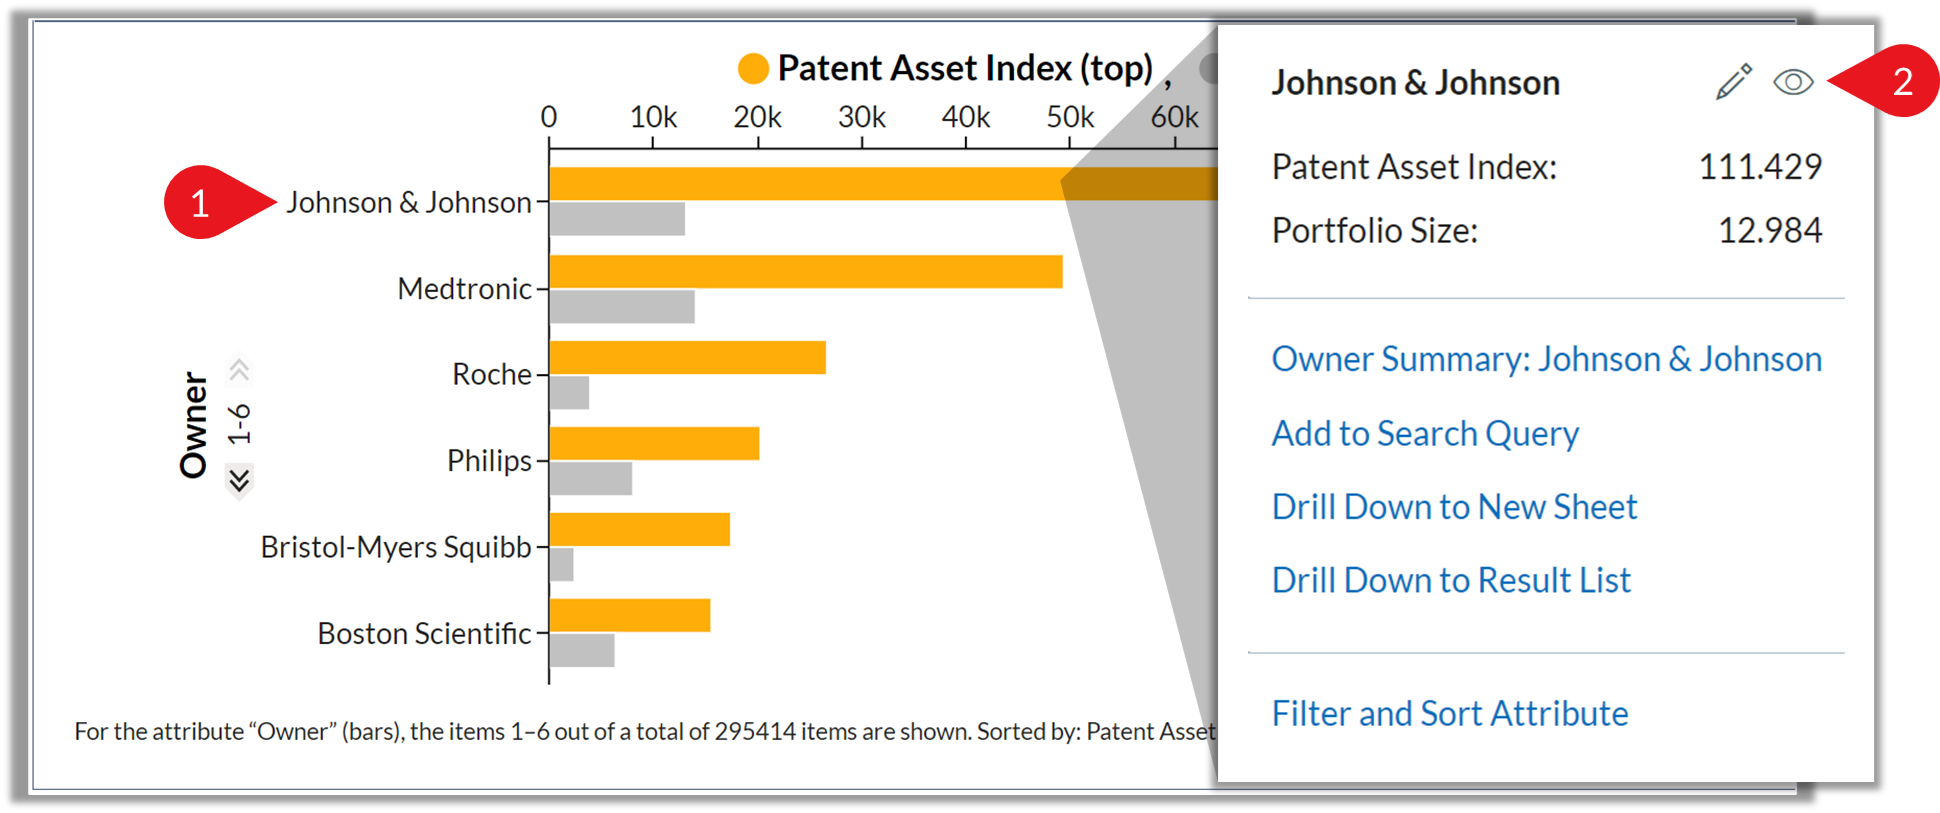Viewport: 1940px width, 813px height.
Task: Click the gray Medtronic portfolio size bar
Action: 622,307
